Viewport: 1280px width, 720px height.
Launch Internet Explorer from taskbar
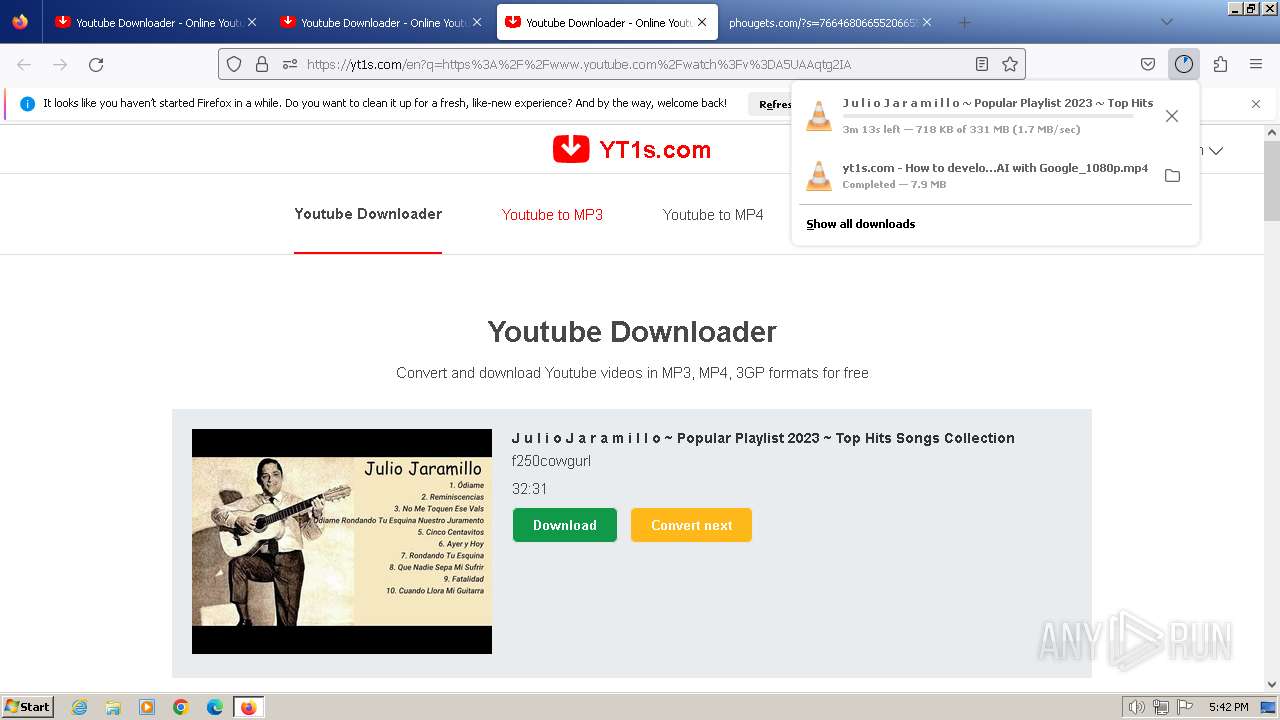(x=80, y=707)
